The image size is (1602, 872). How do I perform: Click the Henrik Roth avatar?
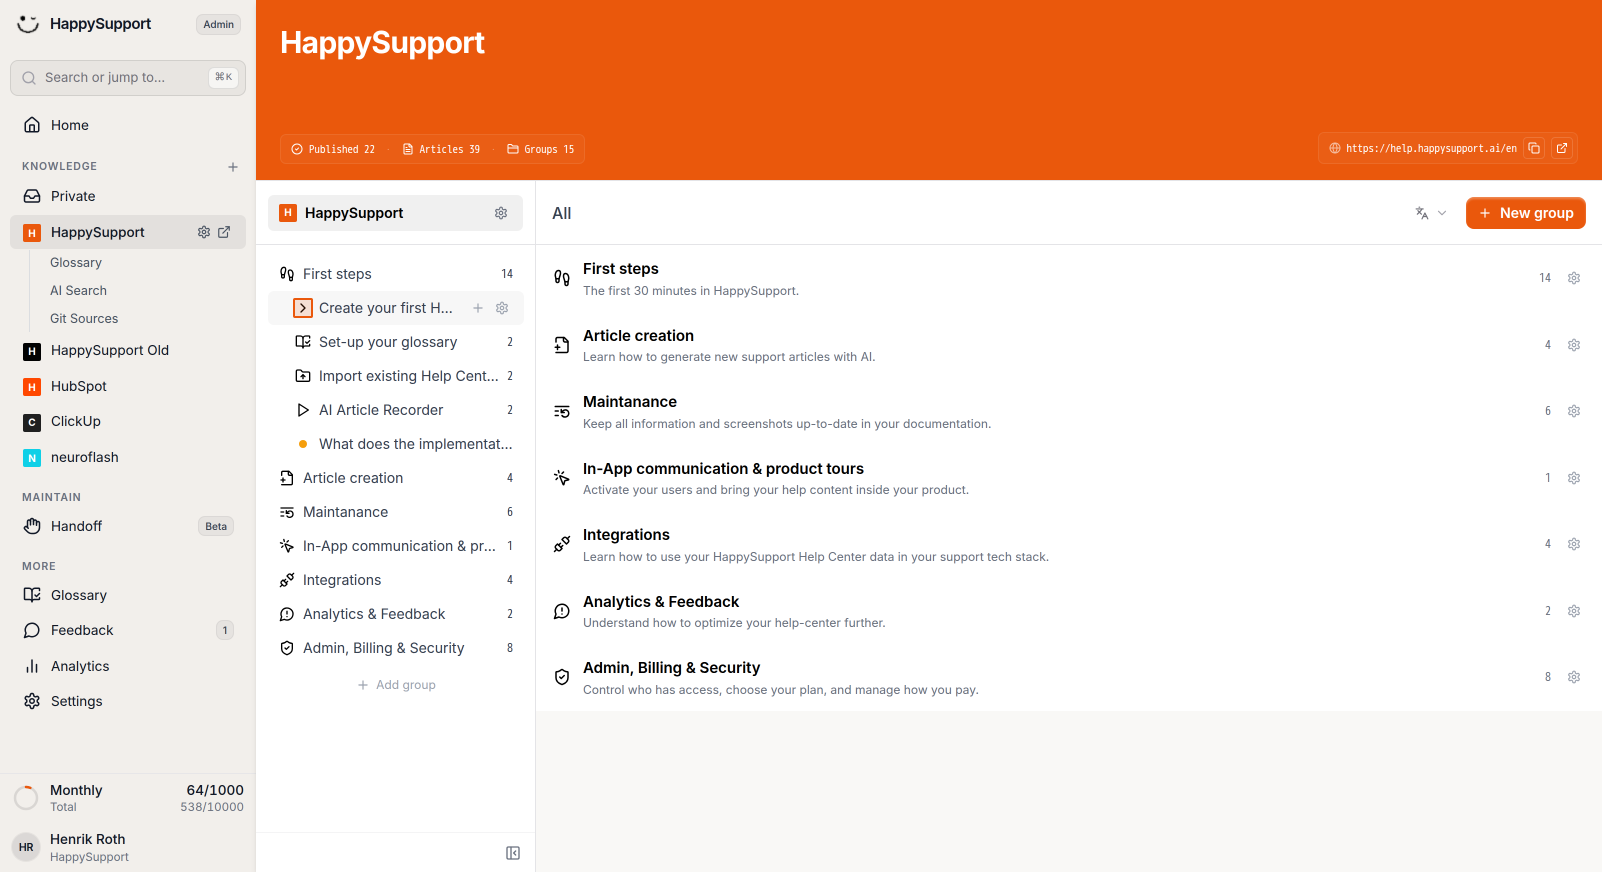[26, 847]
